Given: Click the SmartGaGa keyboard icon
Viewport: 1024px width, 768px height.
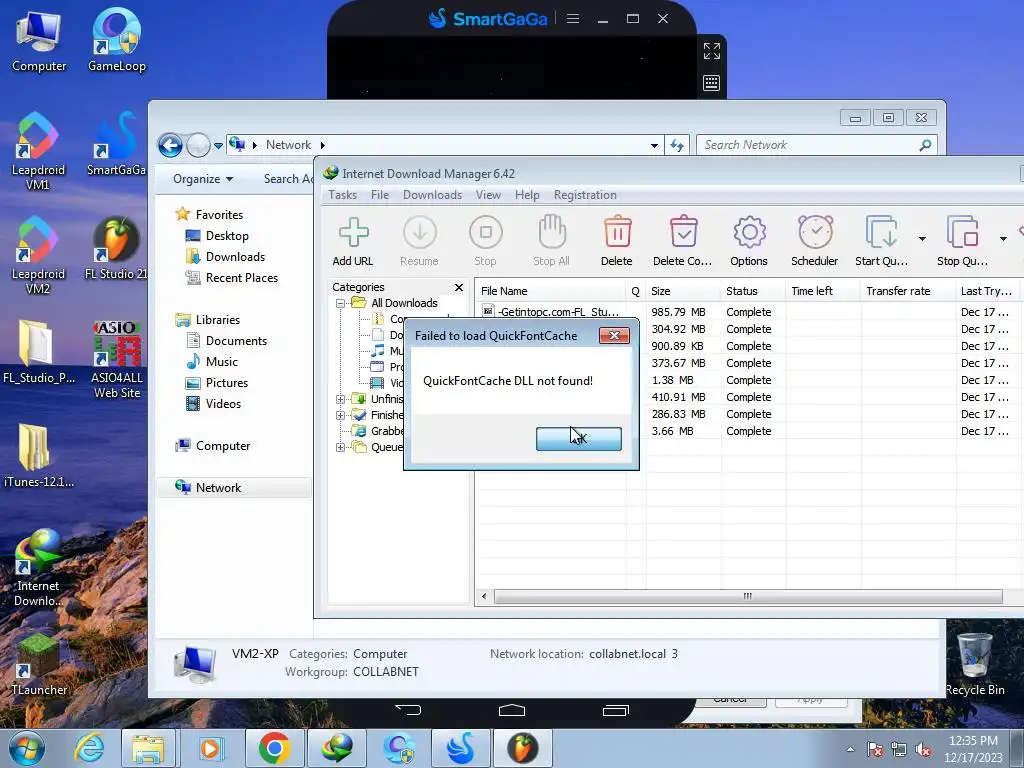Looking at the screenshot, I should tap(712, 83).
